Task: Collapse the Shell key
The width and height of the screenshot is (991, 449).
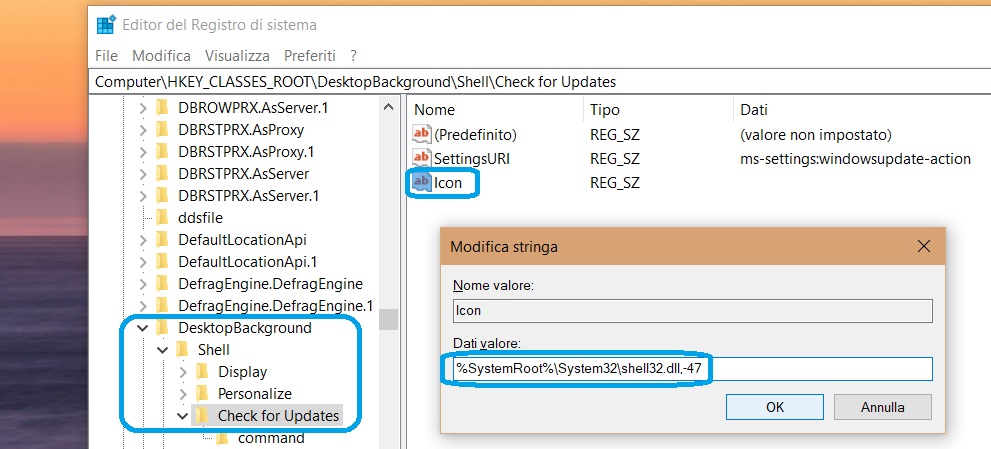Action: tap(162, 350)
